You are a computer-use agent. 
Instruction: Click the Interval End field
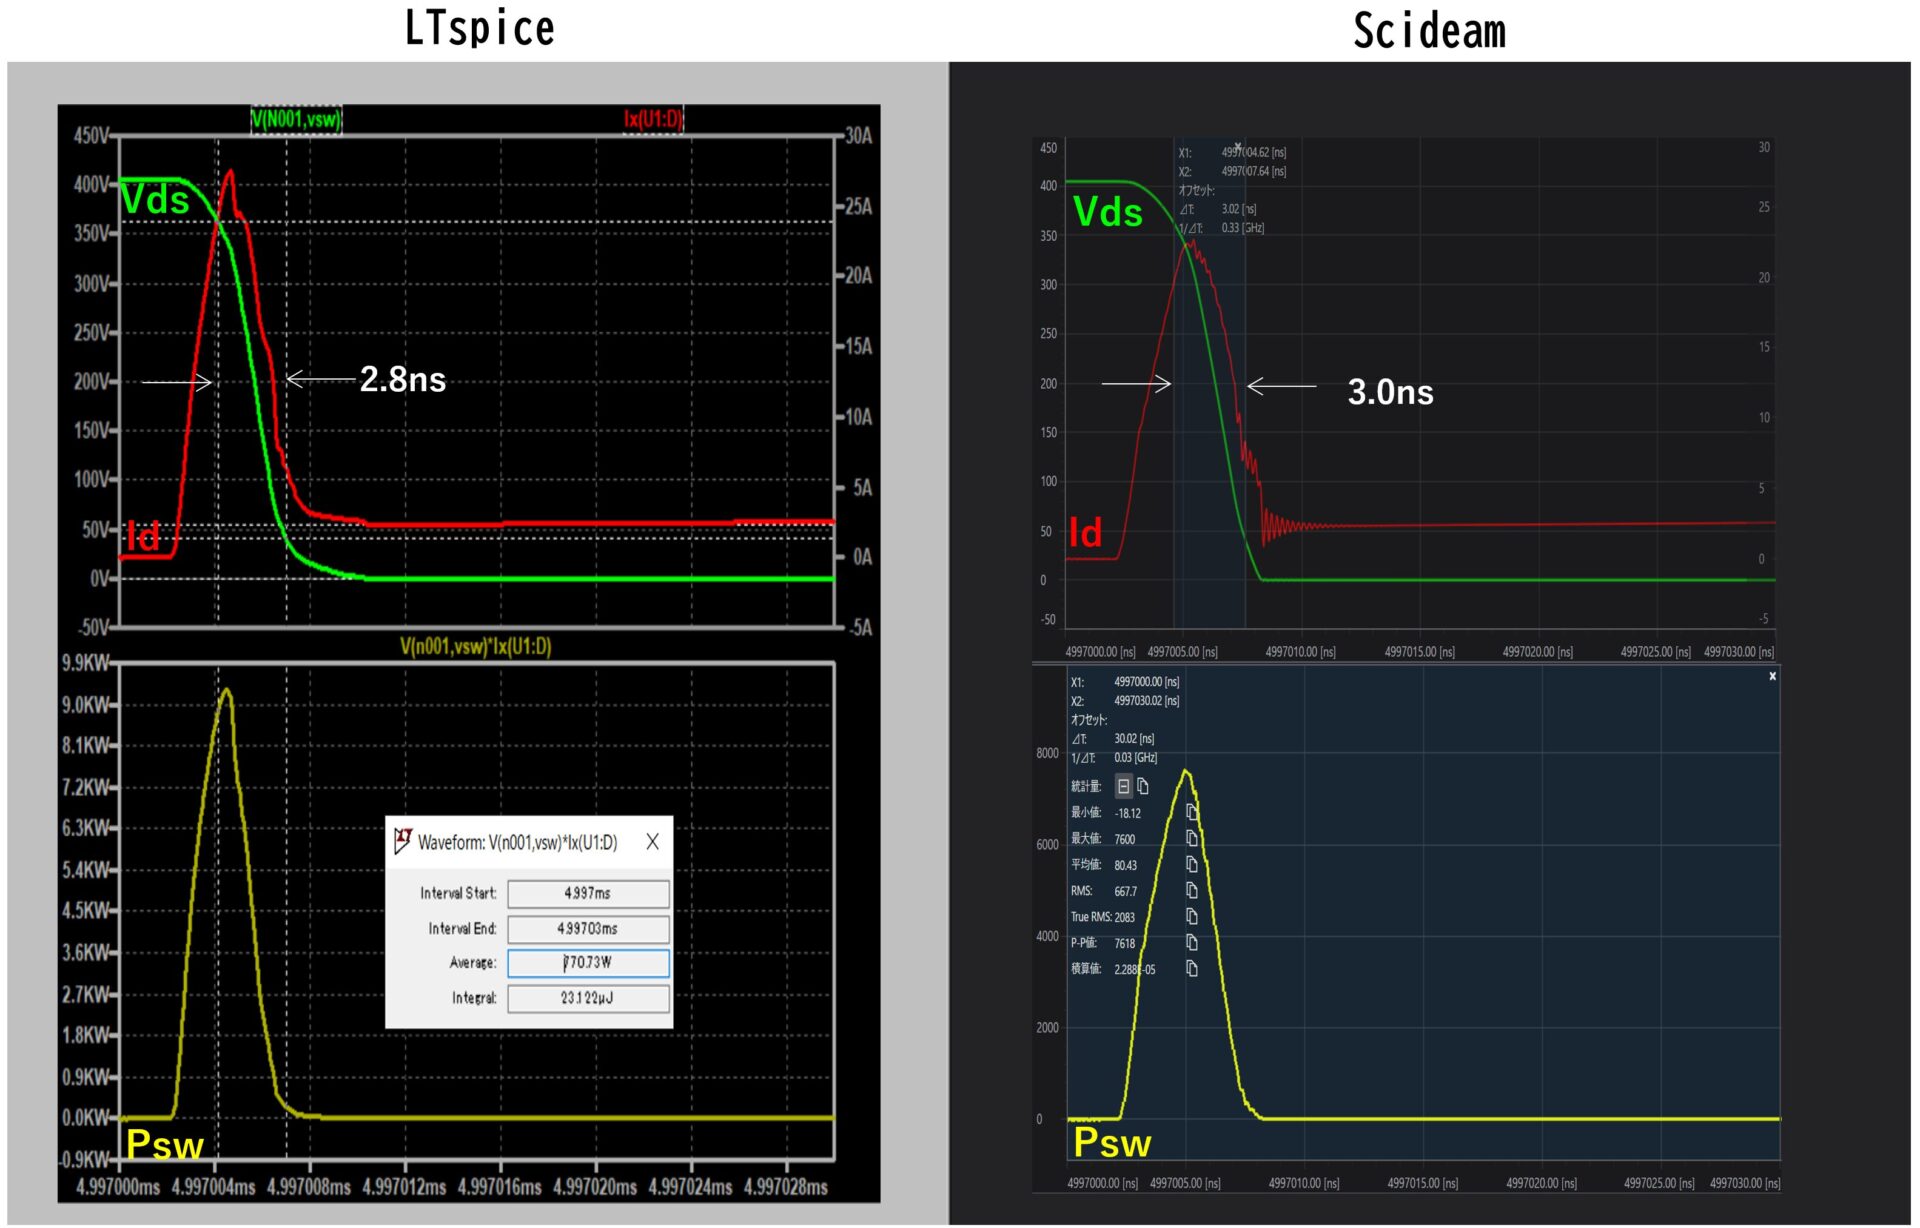click(588, 929)
